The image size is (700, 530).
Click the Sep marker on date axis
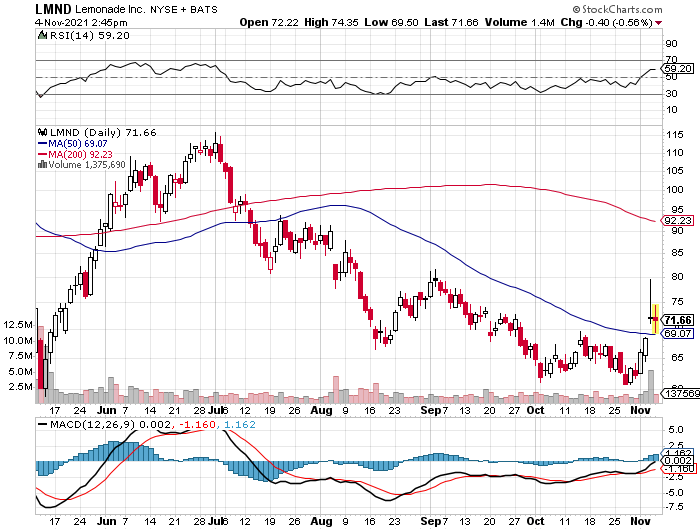(x=431, y=410)
